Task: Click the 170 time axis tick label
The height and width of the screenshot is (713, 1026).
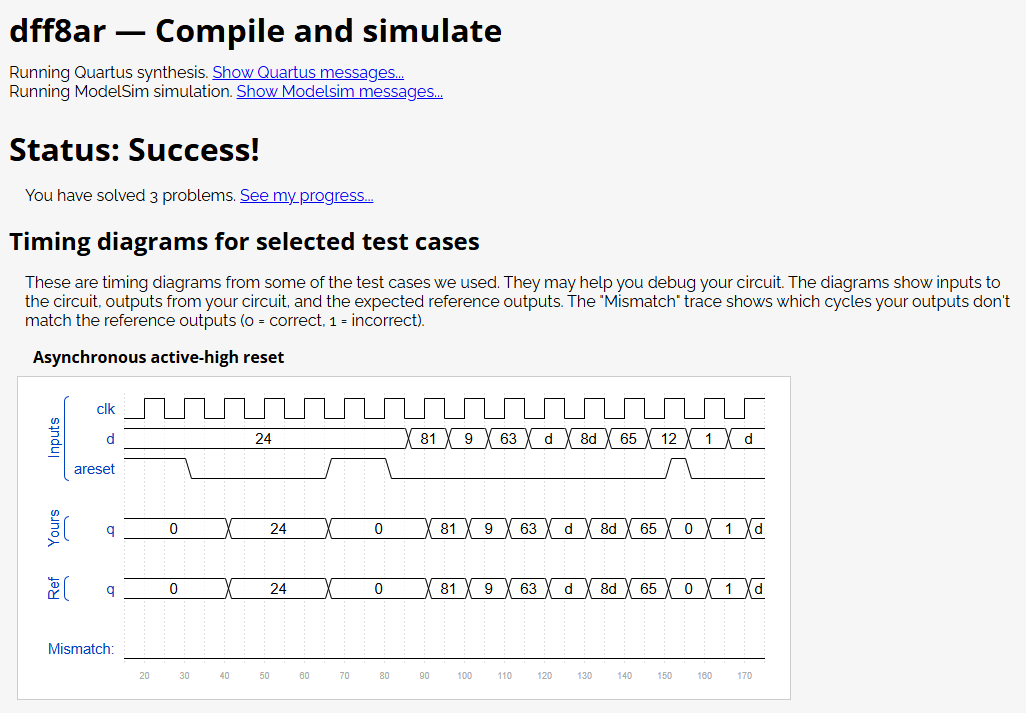Action: point(745,676)
